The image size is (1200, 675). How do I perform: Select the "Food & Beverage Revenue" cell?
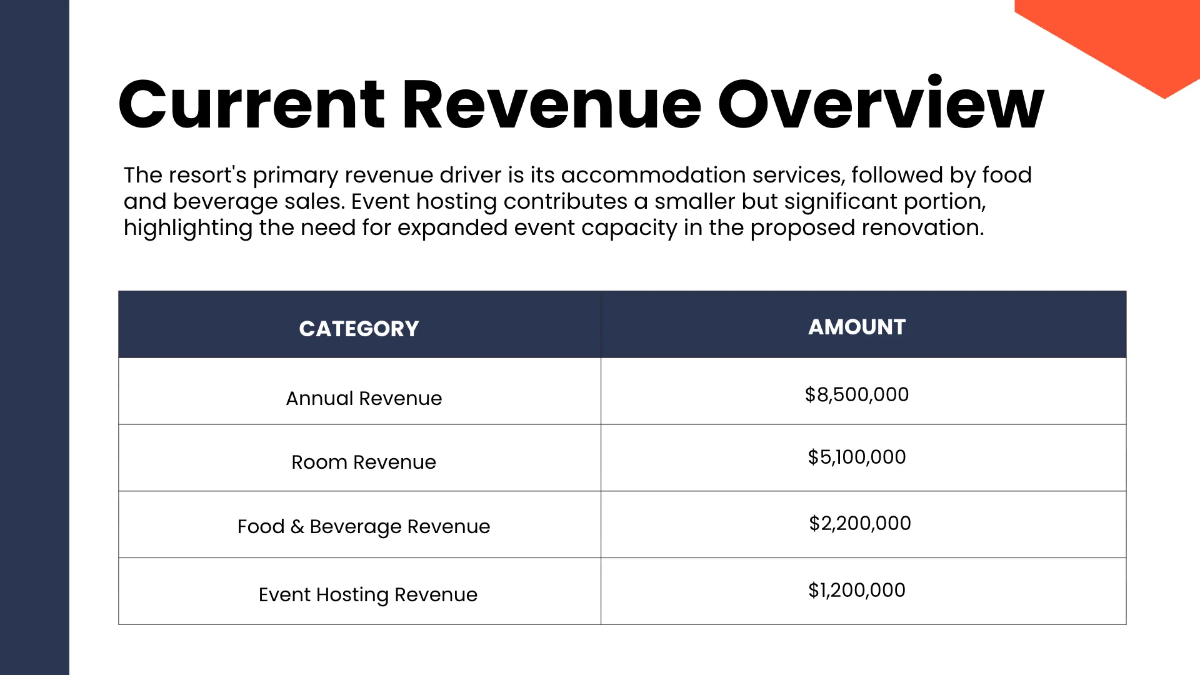pyautogui.click(x=363, y=525)
